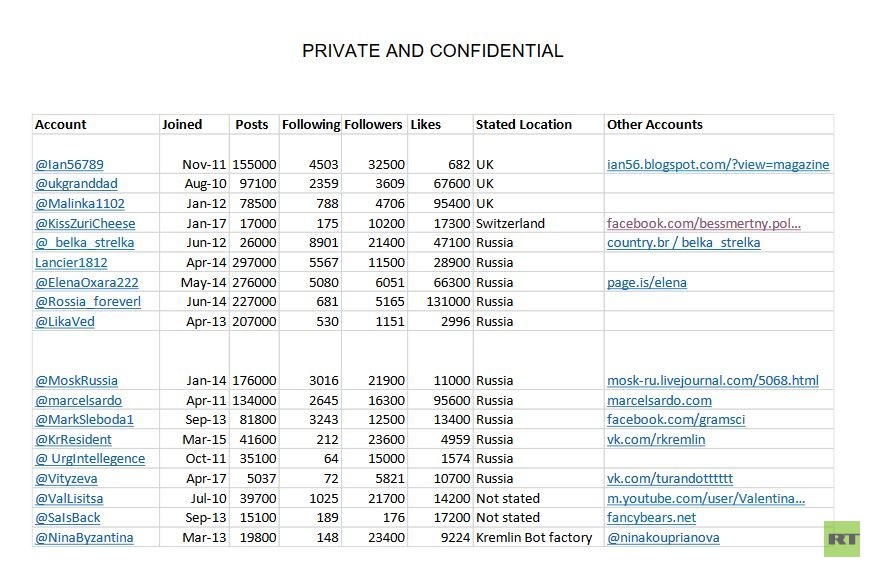This screenshot has width=870, height=567.
Task: Click the fancybears.net link
Action: coord(651,517)
